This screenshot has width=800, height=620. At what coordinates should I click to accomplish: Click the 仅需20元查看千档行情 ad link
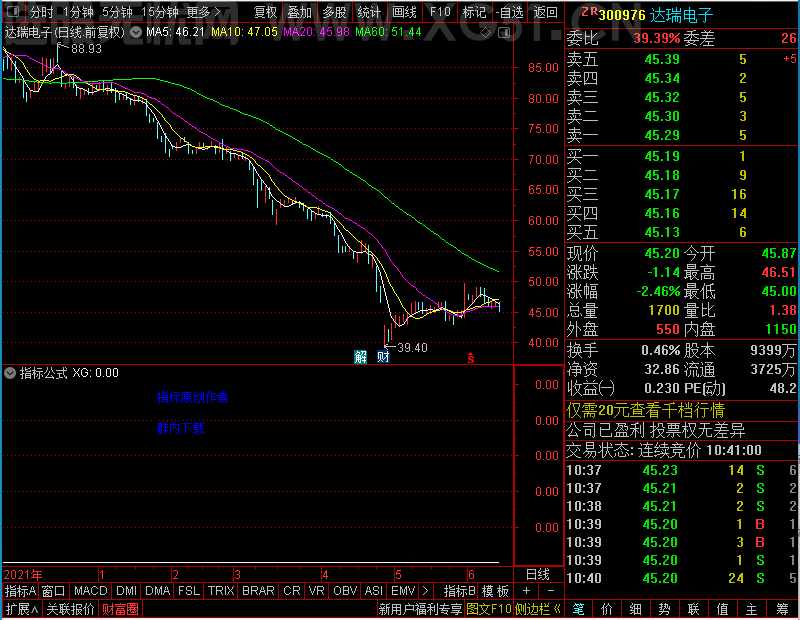645,410
